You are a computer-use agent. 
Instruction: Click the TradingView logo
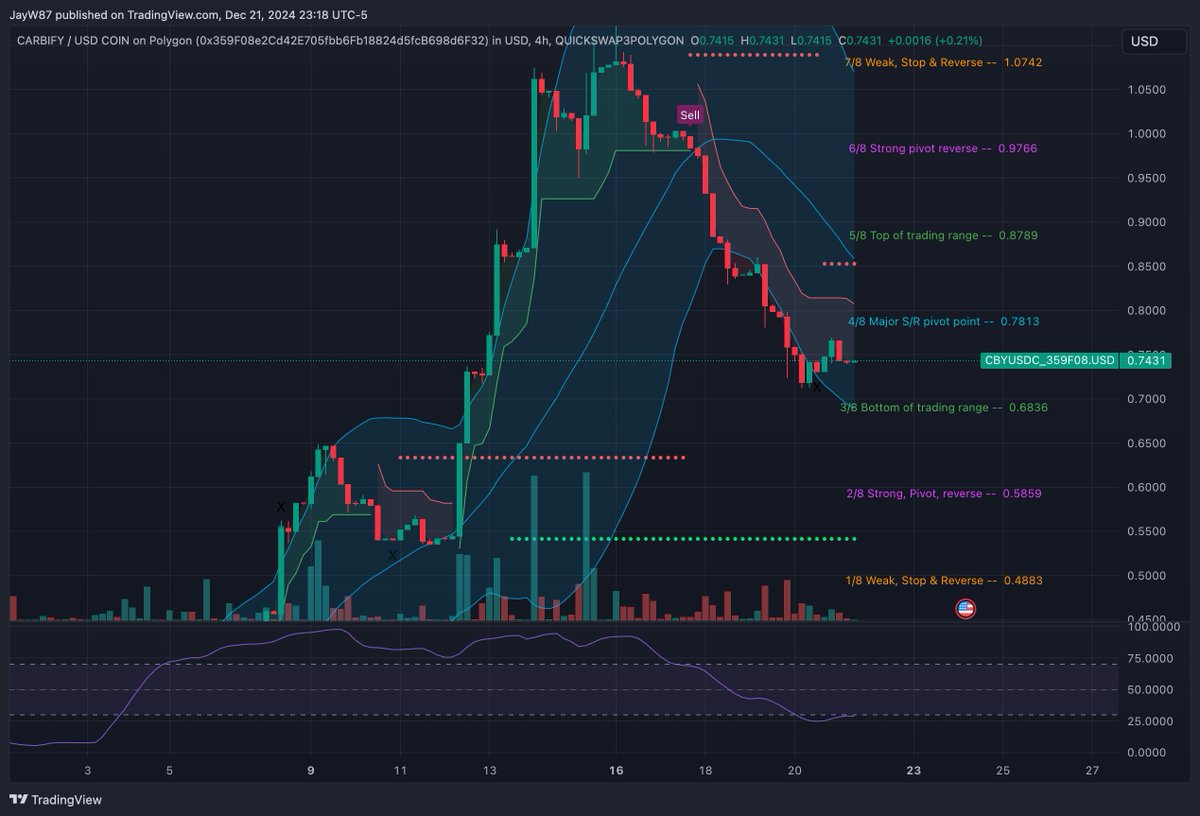[55, 799]
